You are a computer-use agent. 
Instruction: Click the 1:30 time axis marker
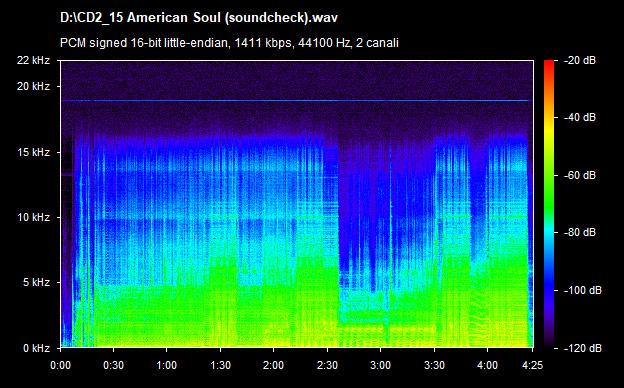tap(220, 365)
